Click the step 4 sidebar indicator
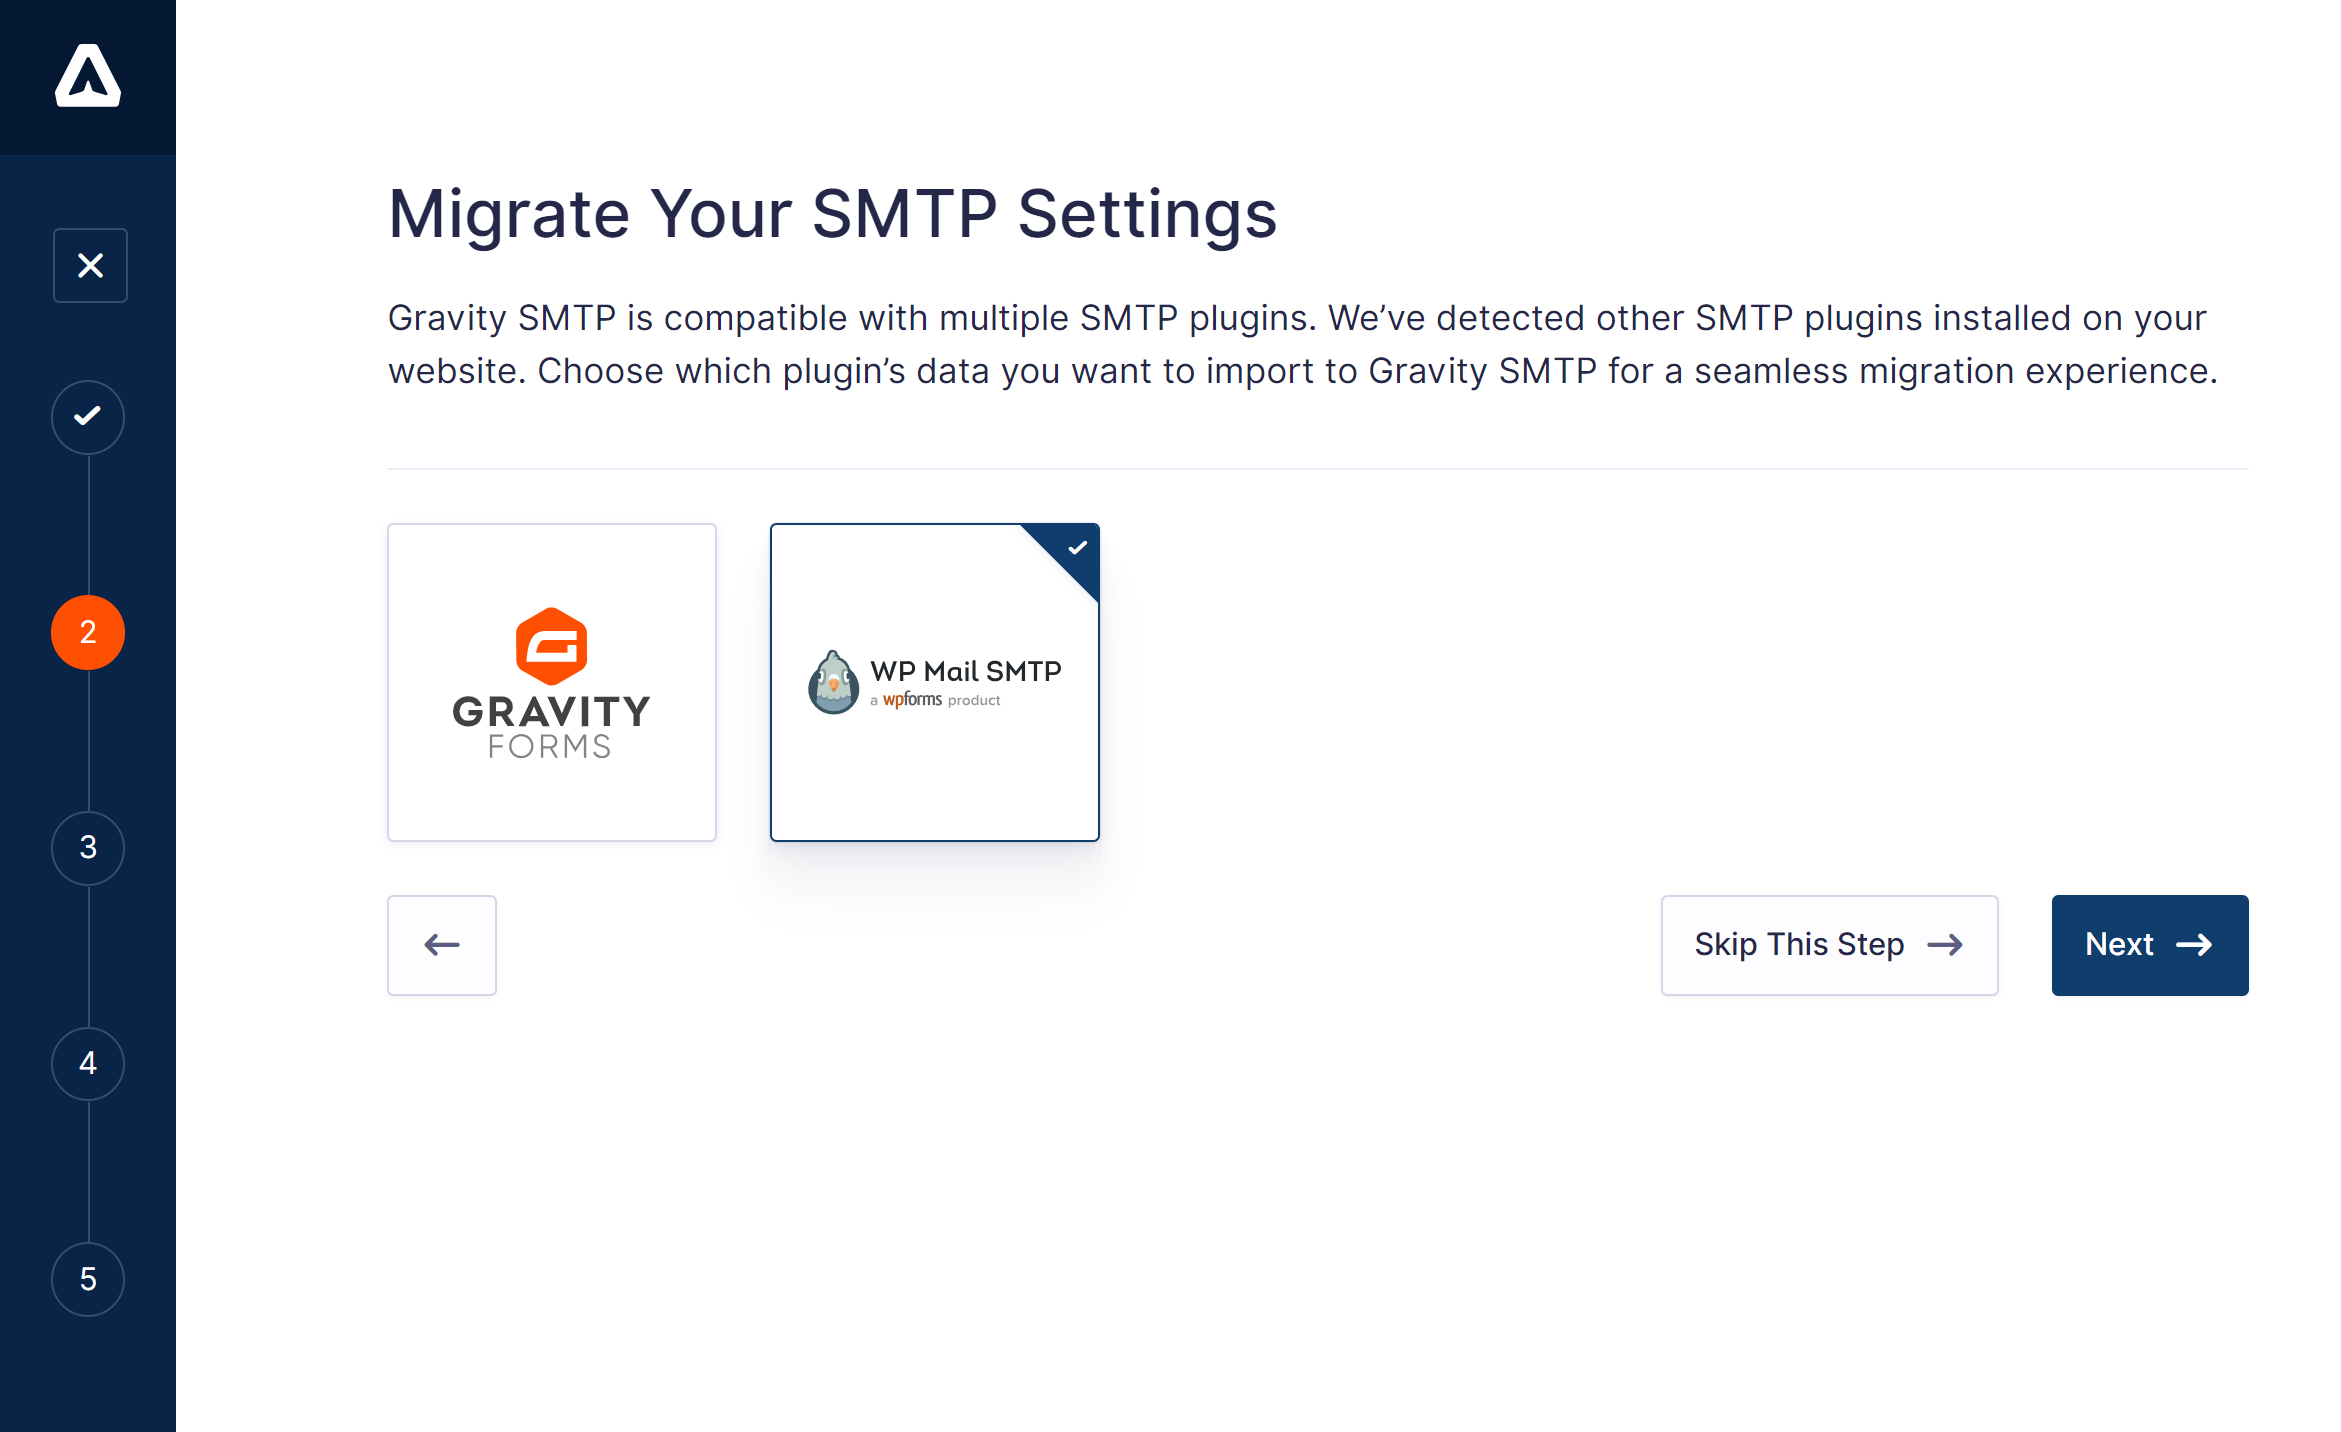Viewport: 2341px width, 1432px height. (89, 1062)
